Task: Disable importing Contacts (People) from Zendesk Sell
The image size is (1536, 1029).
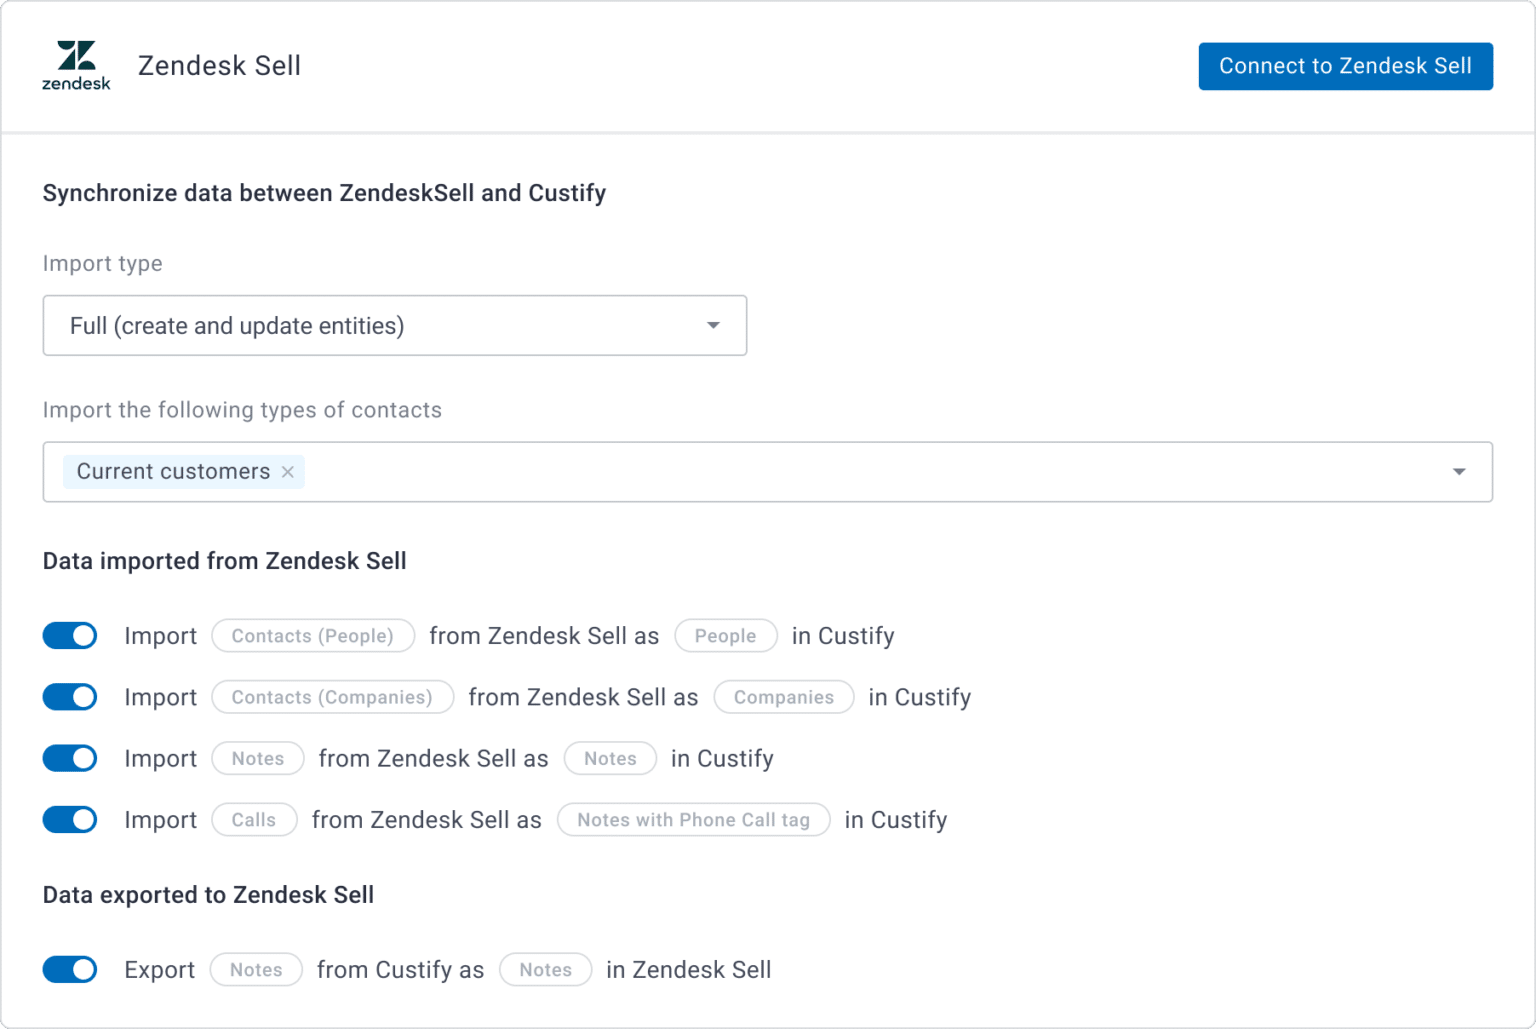Action: tap(69, 636)
